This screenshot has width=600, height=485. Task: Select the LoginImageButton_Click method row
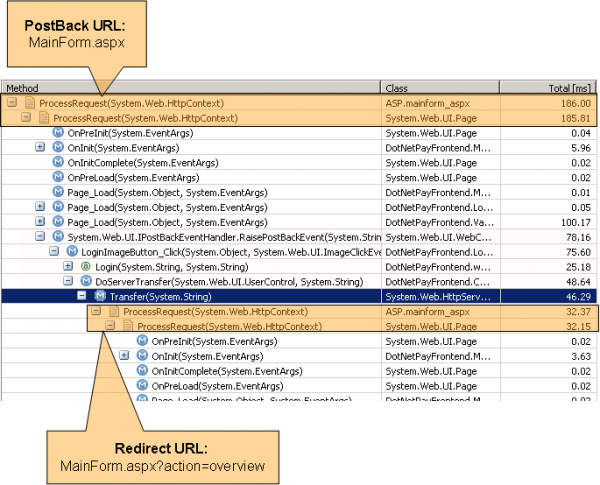pyautogui.click(x=299, y=252)
